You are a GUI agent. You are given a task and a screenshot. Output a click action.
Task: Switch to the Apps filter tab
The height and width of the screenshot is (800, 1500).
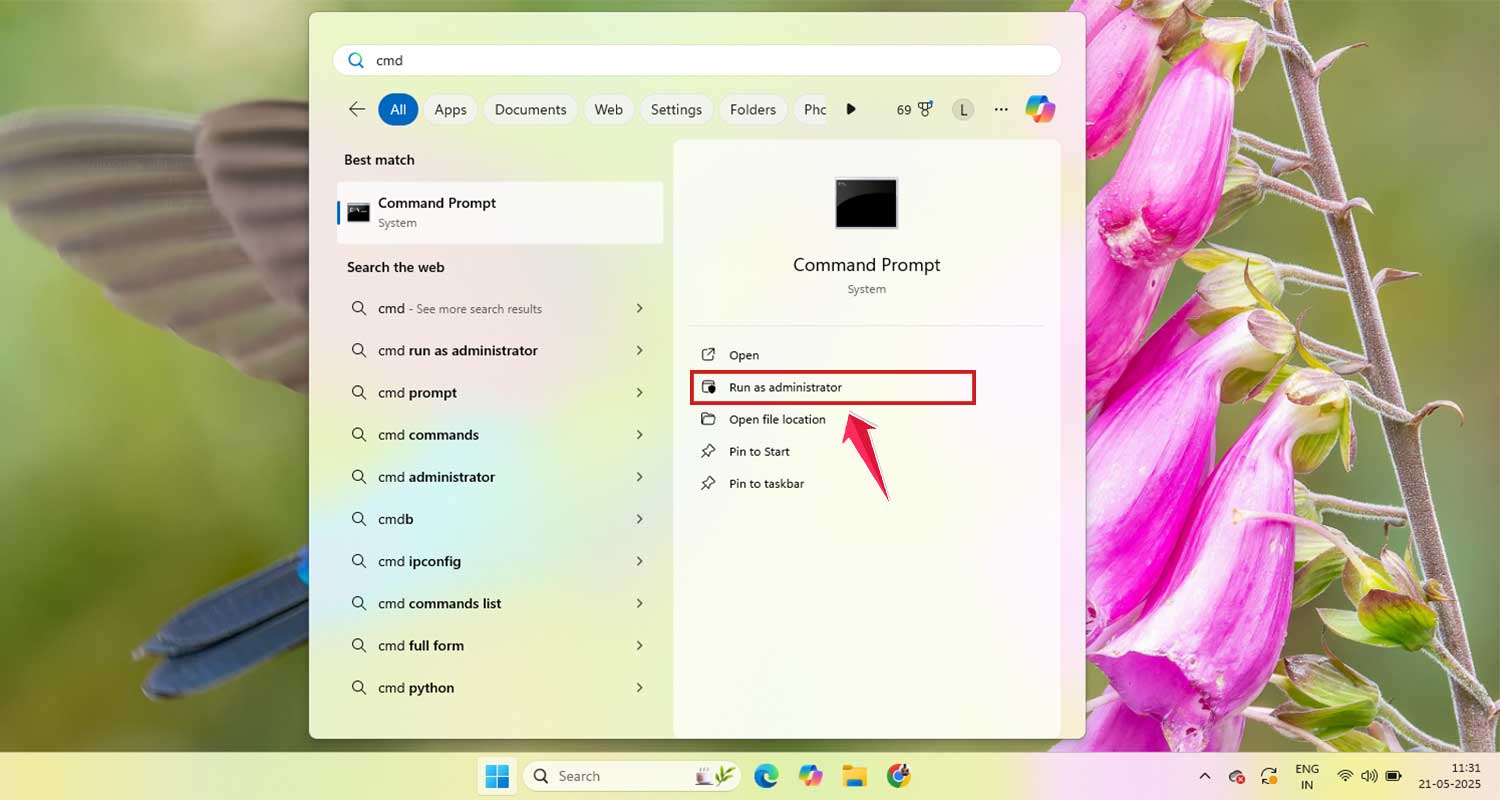click(450, 109)
